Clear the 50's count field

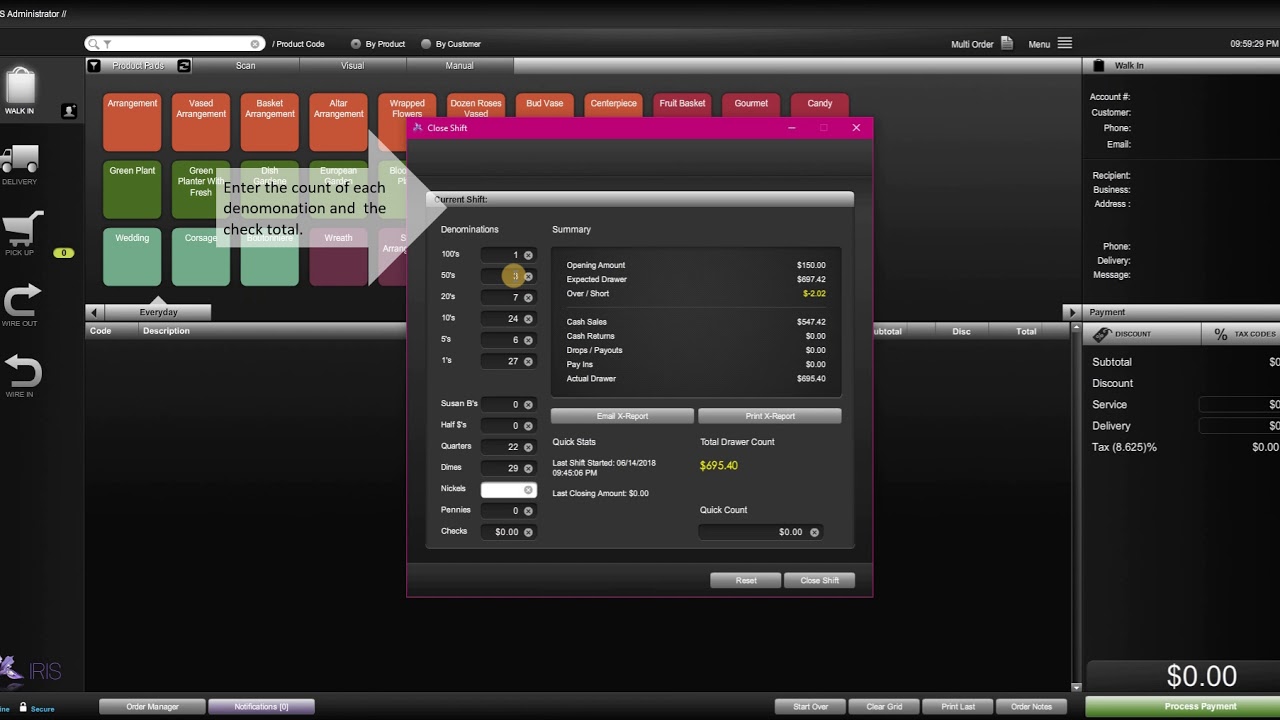pyautogui.click(x=528, y=276)
